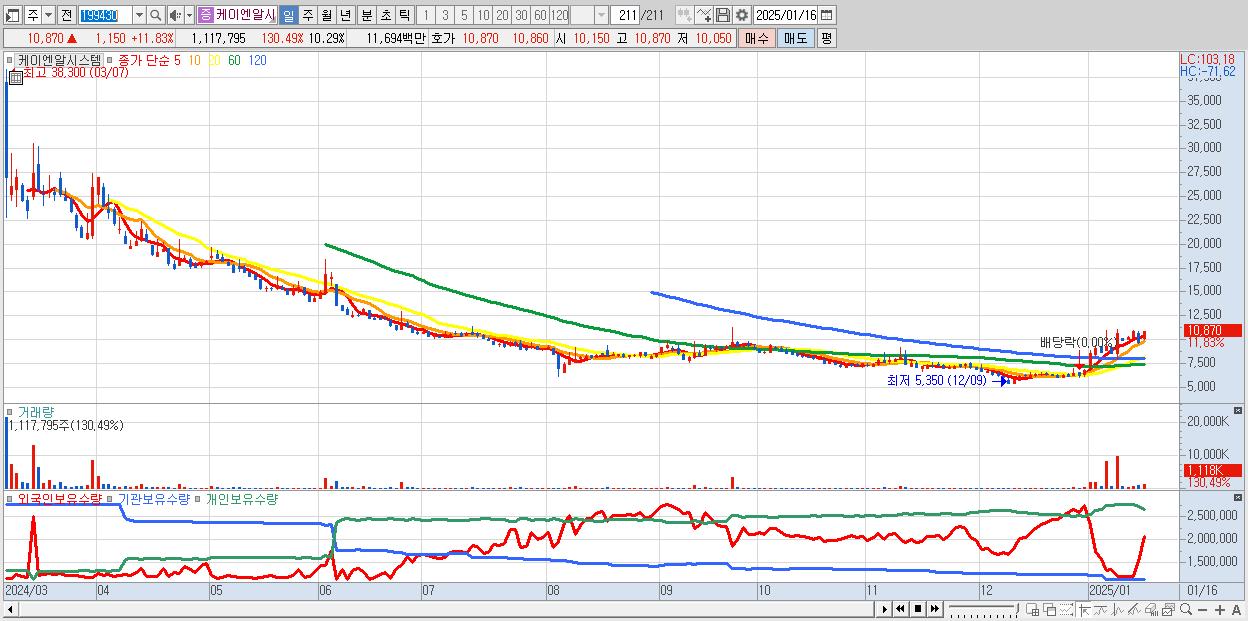This screenshot has height=621, width=1248.
Task: Open chart settings gear icon
Action: tap(741, 15)
